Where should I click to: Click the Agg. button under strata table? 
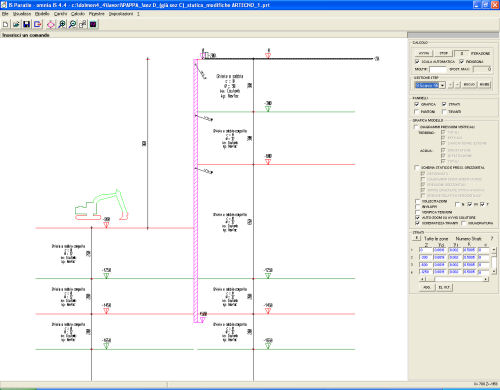pyautogui.click(x=427, y=287)
